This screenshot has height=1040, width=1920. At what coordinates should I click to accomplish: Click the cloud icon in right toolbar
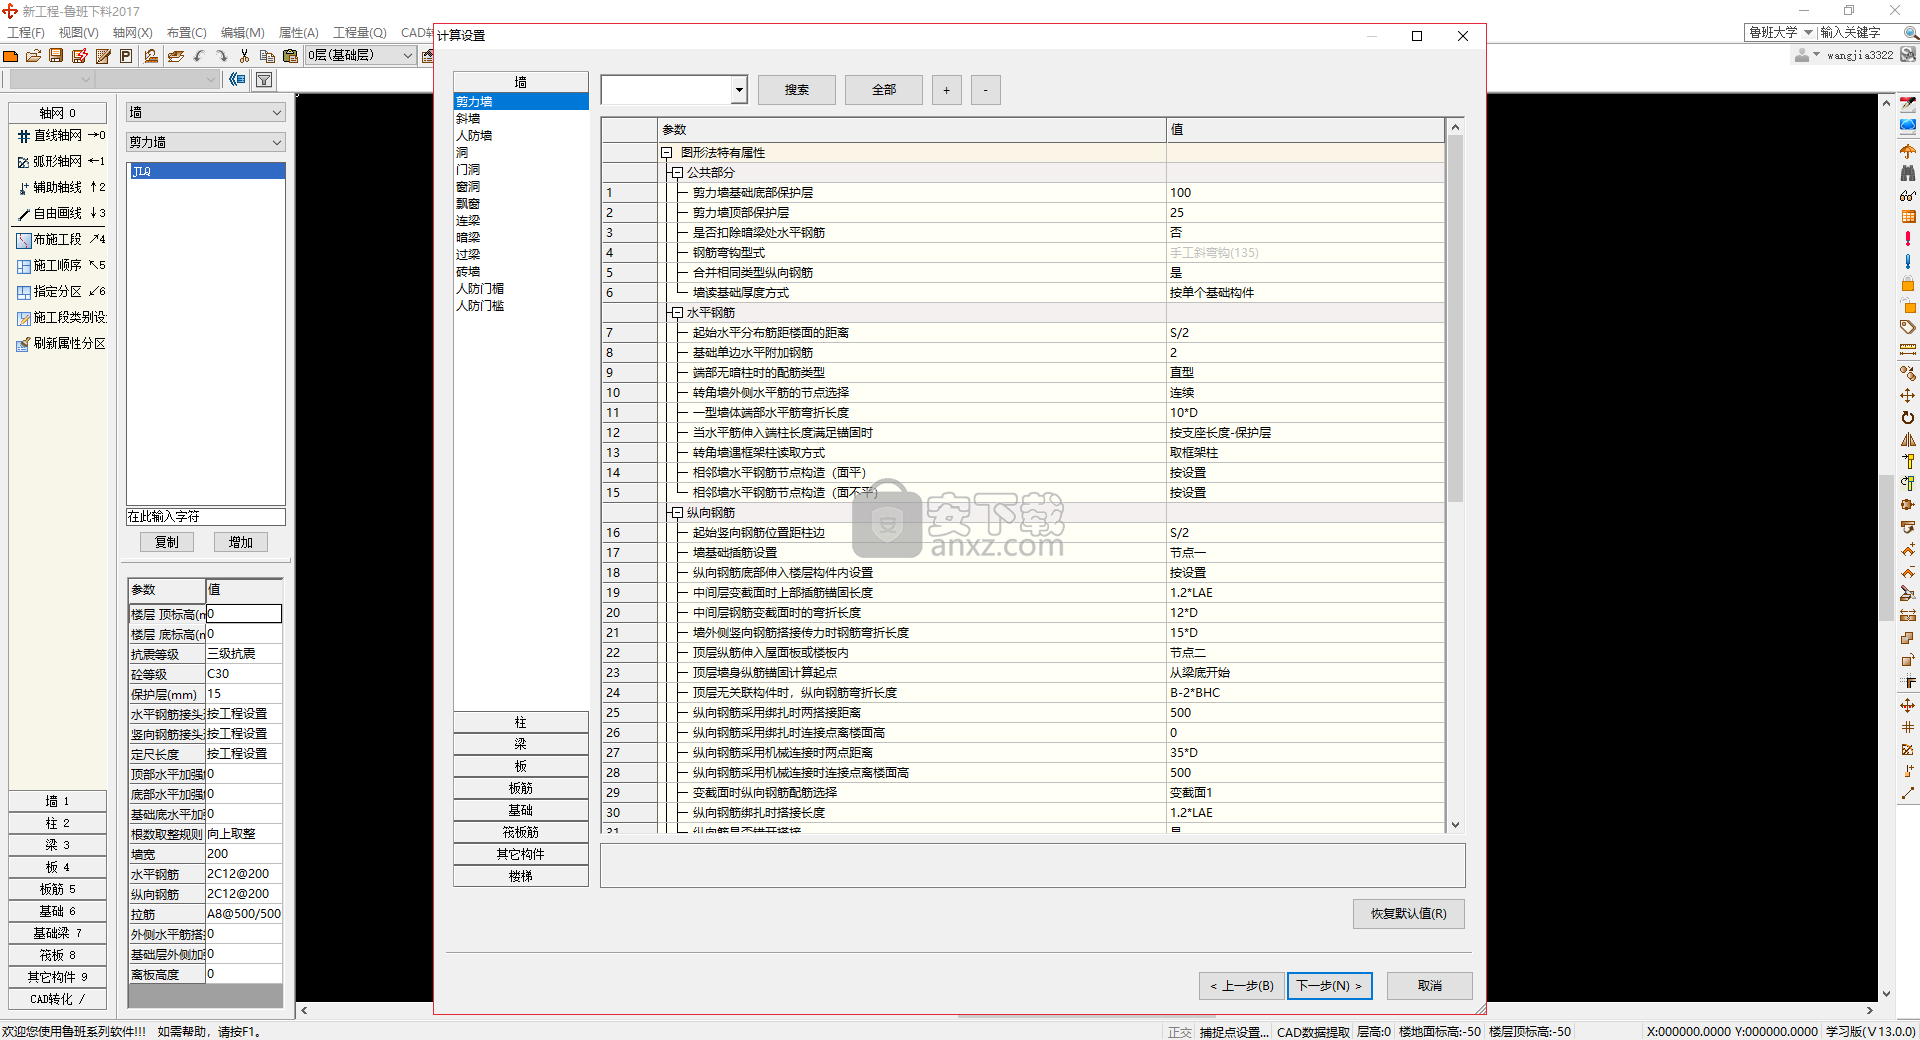[x=1908, y=127]
